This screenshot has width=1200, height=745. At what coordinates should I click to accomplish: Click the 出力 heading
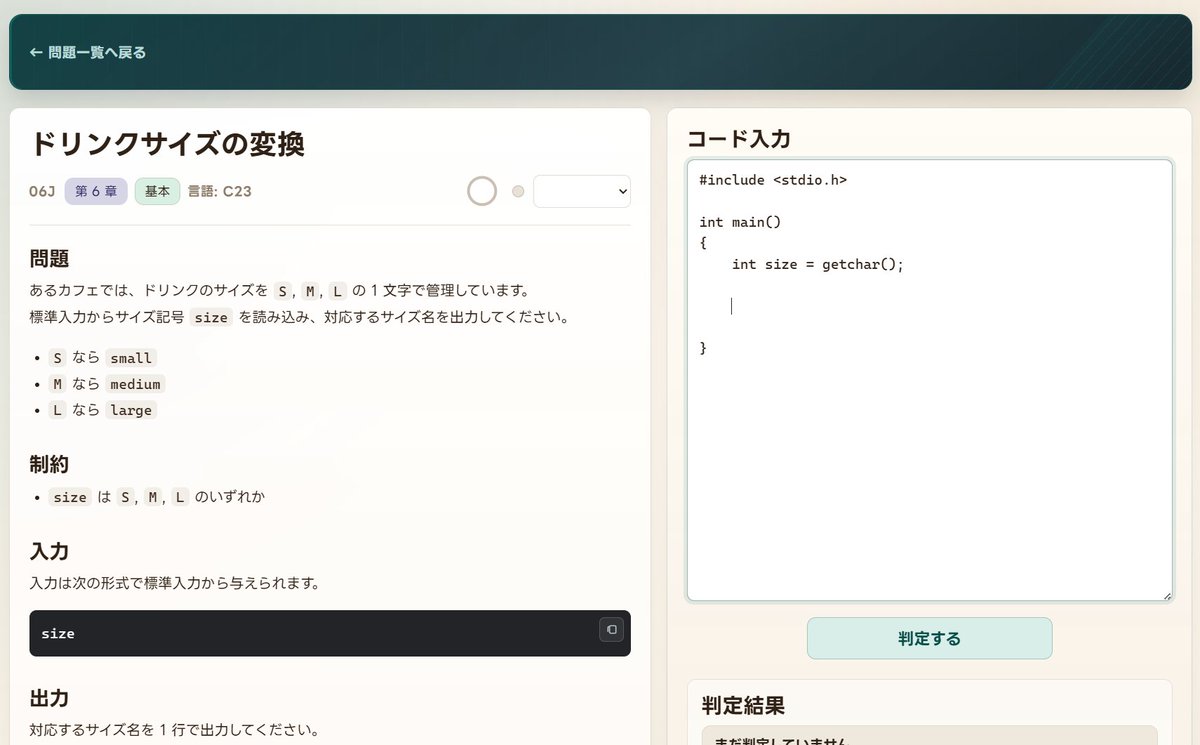49,698
